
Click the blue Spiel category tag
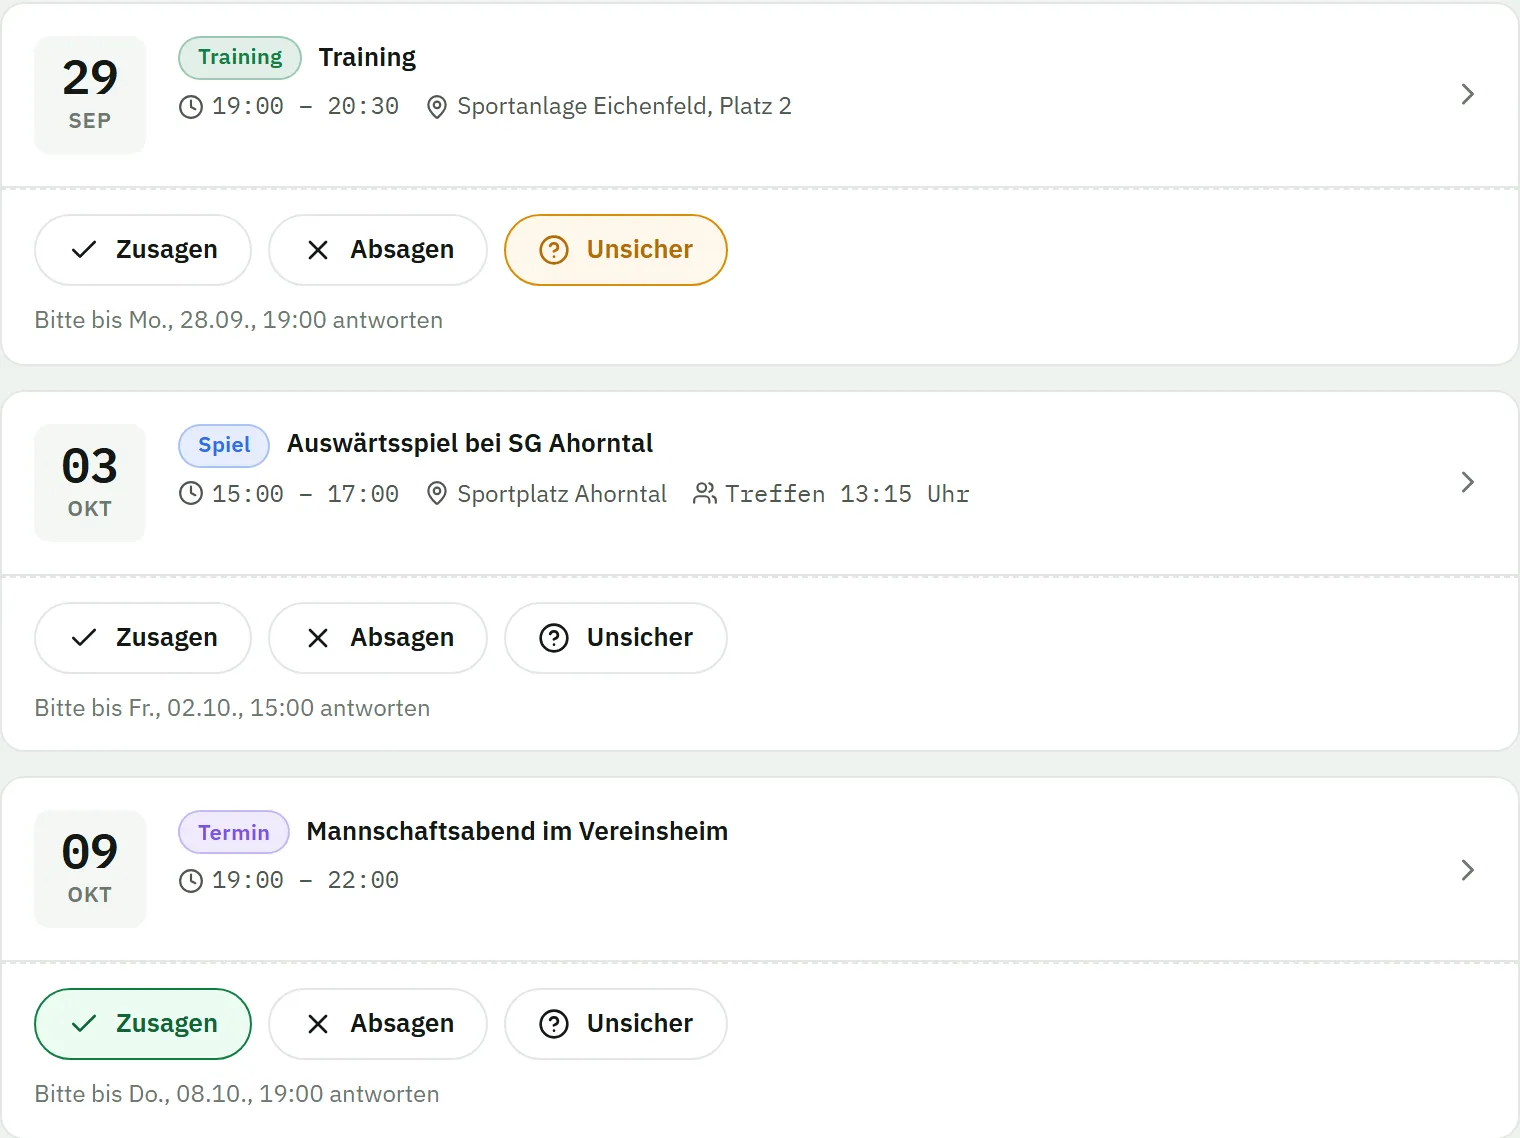224,446
